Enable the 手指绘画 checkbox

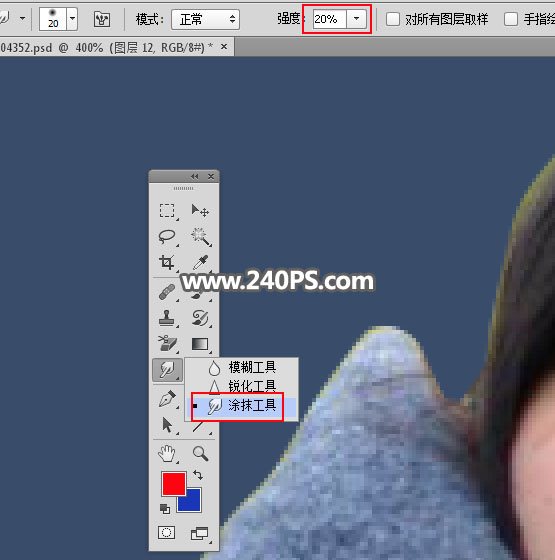coord(511,19)
